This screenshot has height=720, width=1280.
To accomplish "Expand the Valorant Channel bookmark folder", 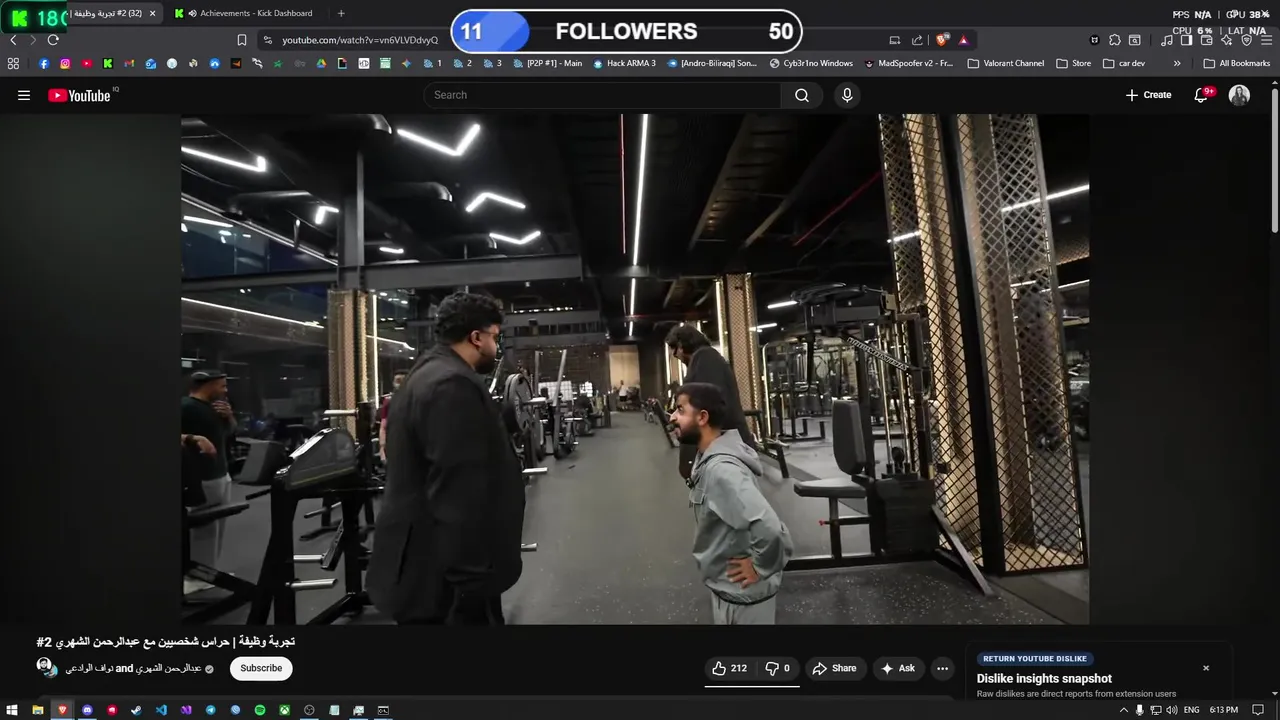I will coord(1006,63).
